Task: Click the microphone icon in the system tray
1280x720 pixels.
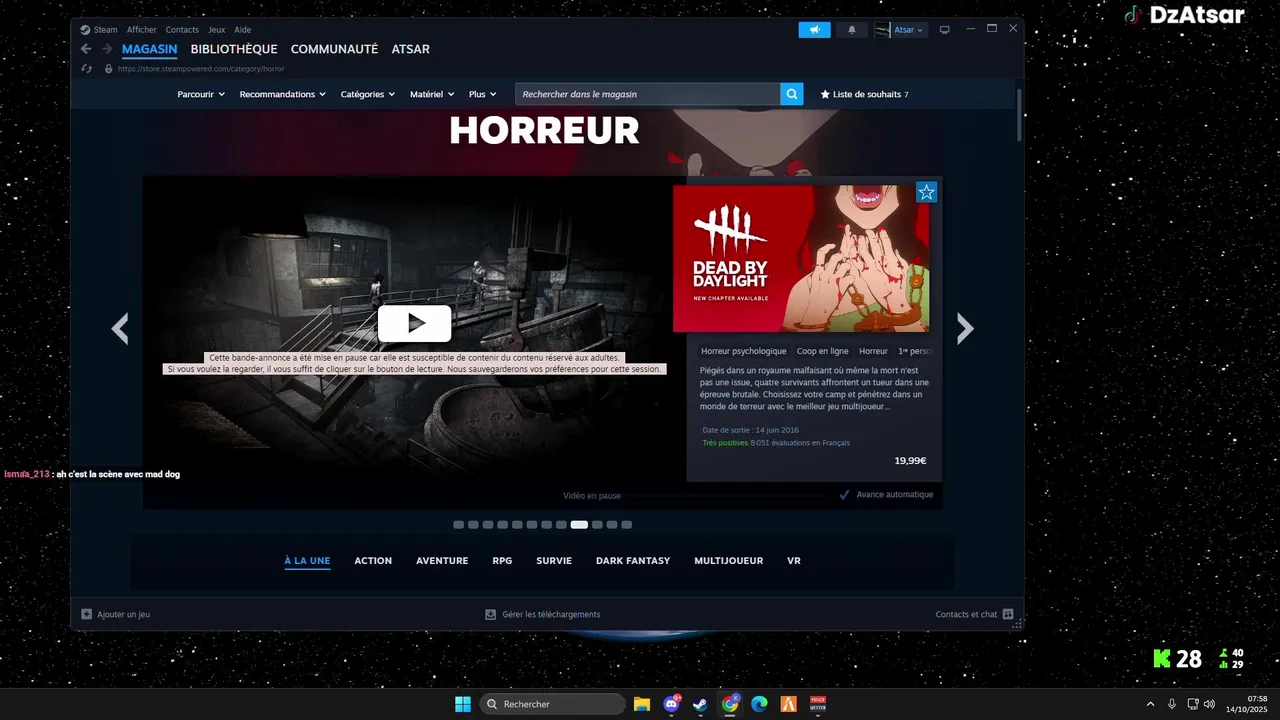Action: tap(1172, 704)
